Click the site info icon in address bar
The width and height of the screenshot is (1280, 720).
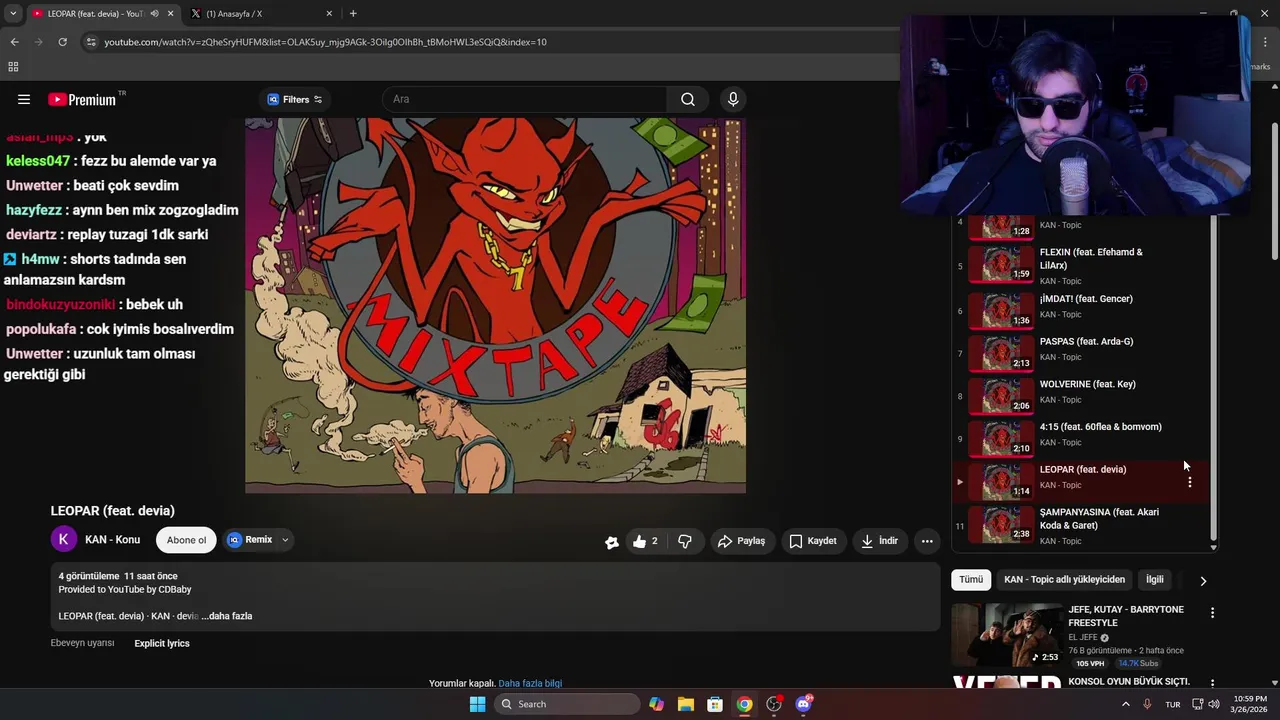[x=91, y=42]
